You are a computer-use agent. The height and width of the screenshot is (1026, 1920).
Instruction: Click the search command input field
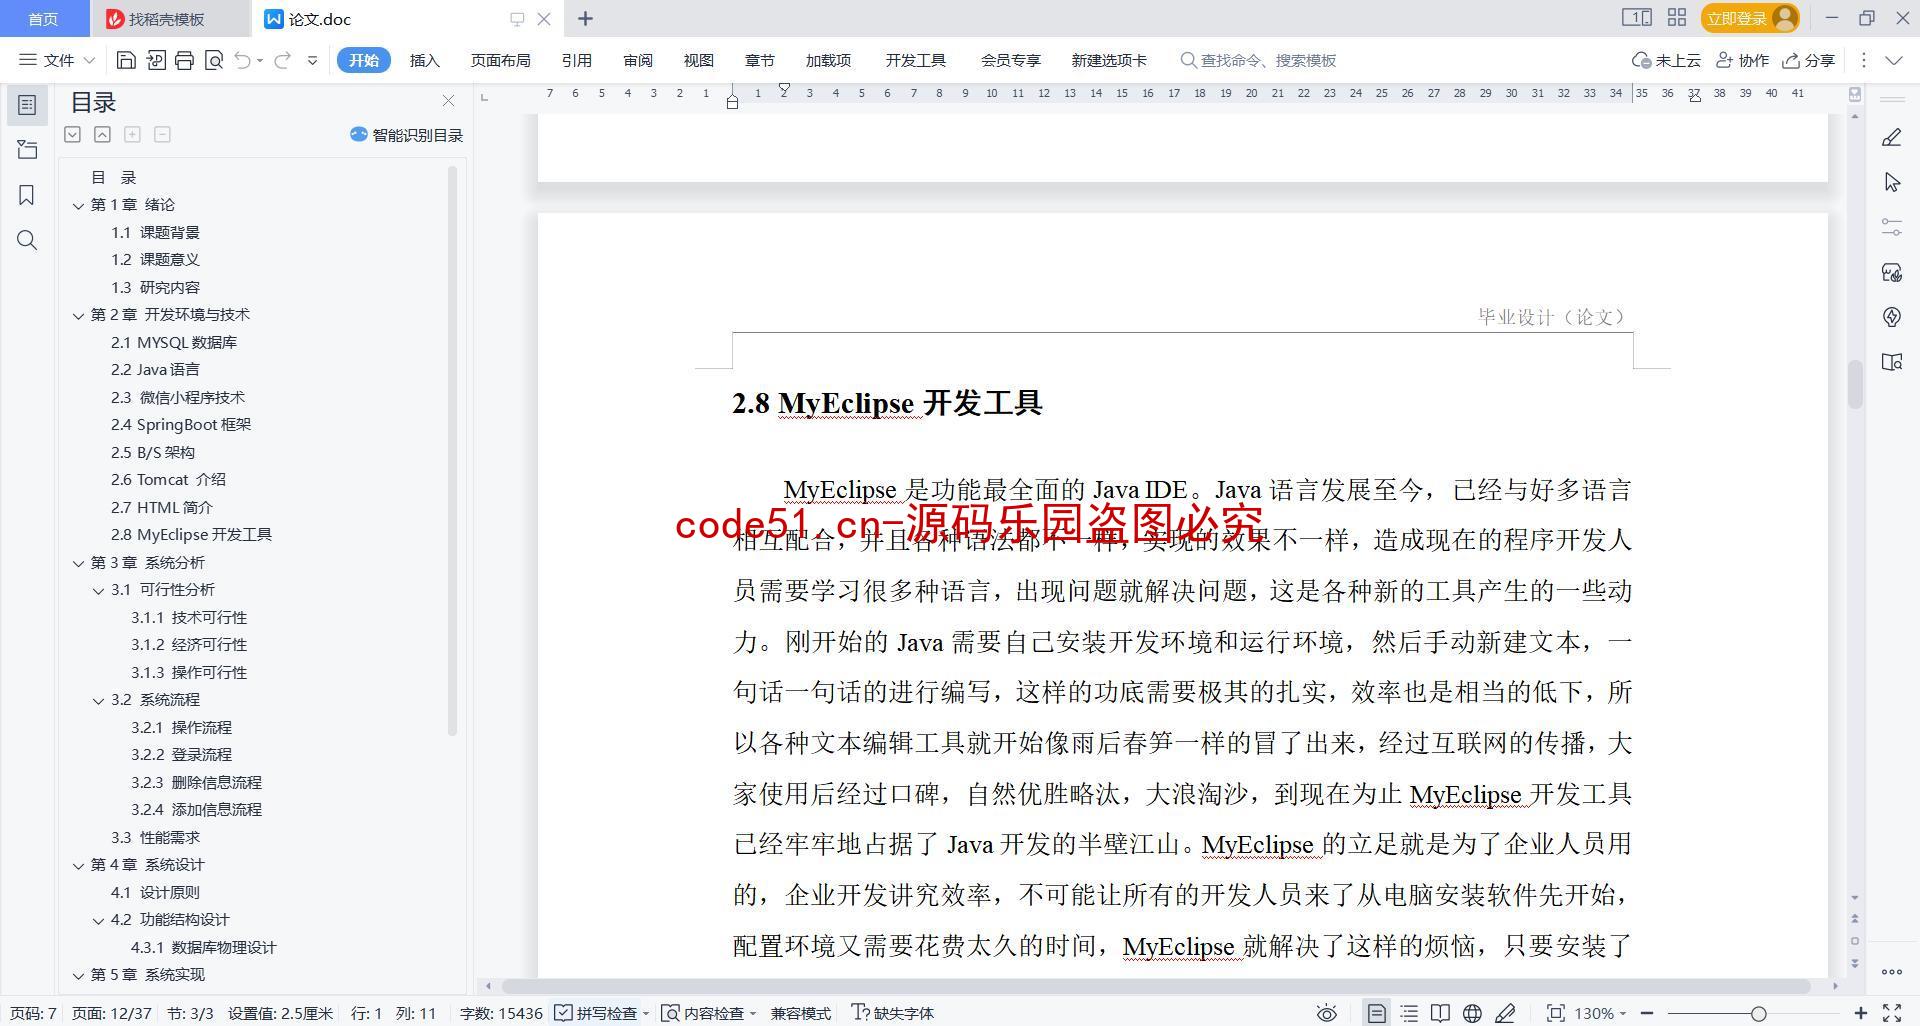[1268, 60]
